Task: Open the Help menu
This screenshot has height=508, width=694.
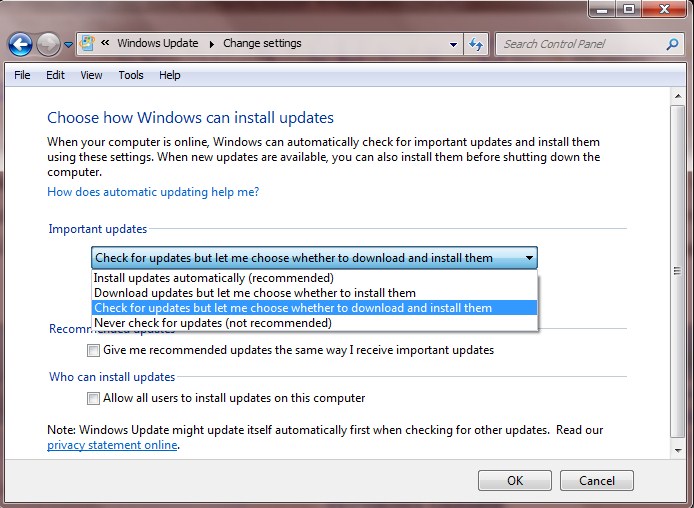Action: point(170,75)
